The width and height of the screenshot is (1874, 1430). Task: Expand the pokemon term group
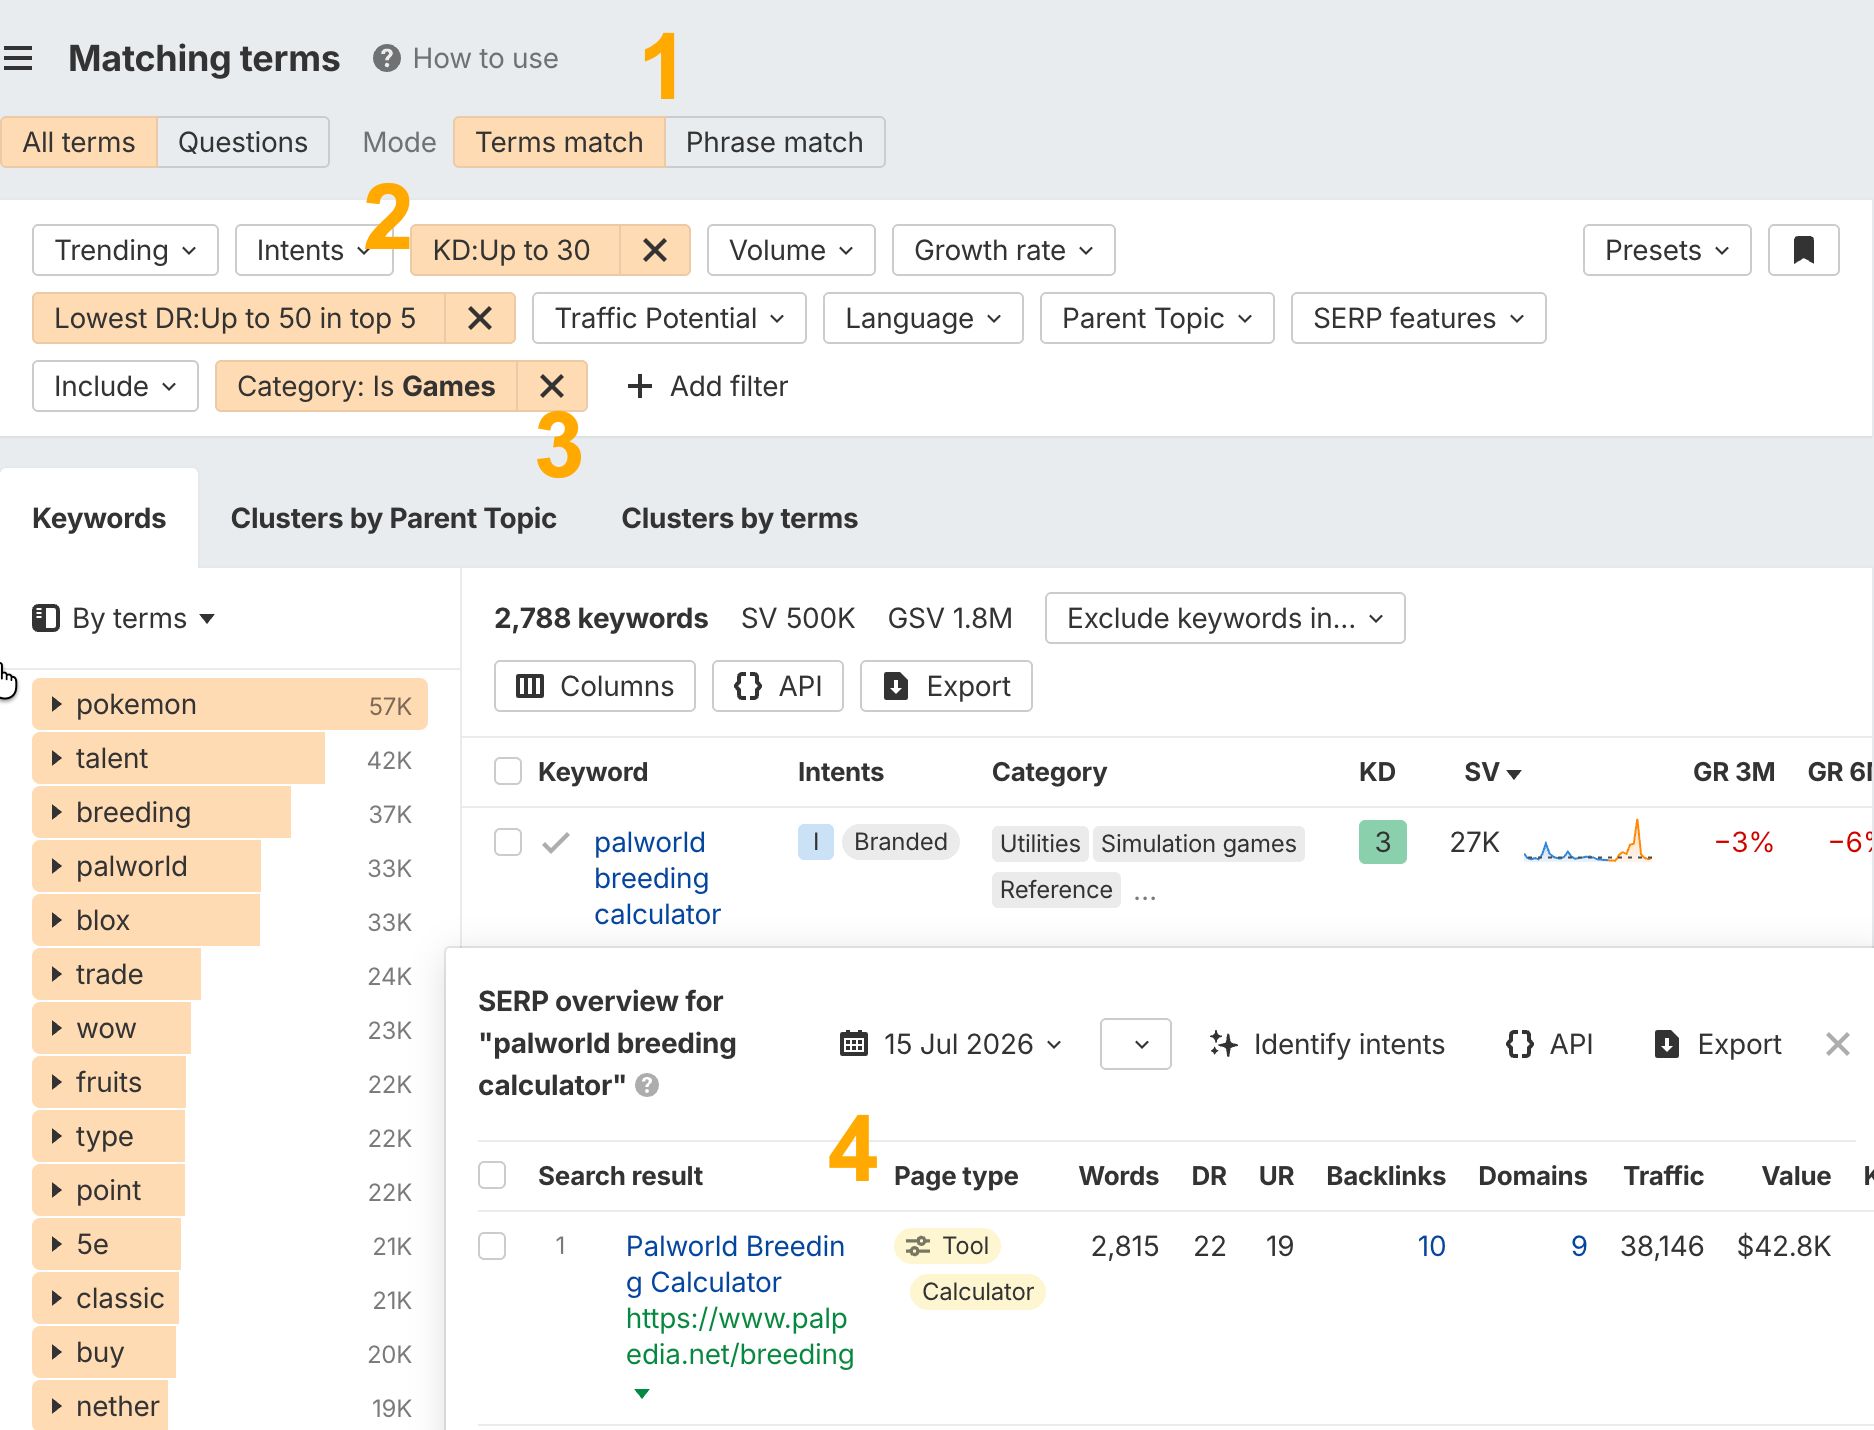point(57,704)
